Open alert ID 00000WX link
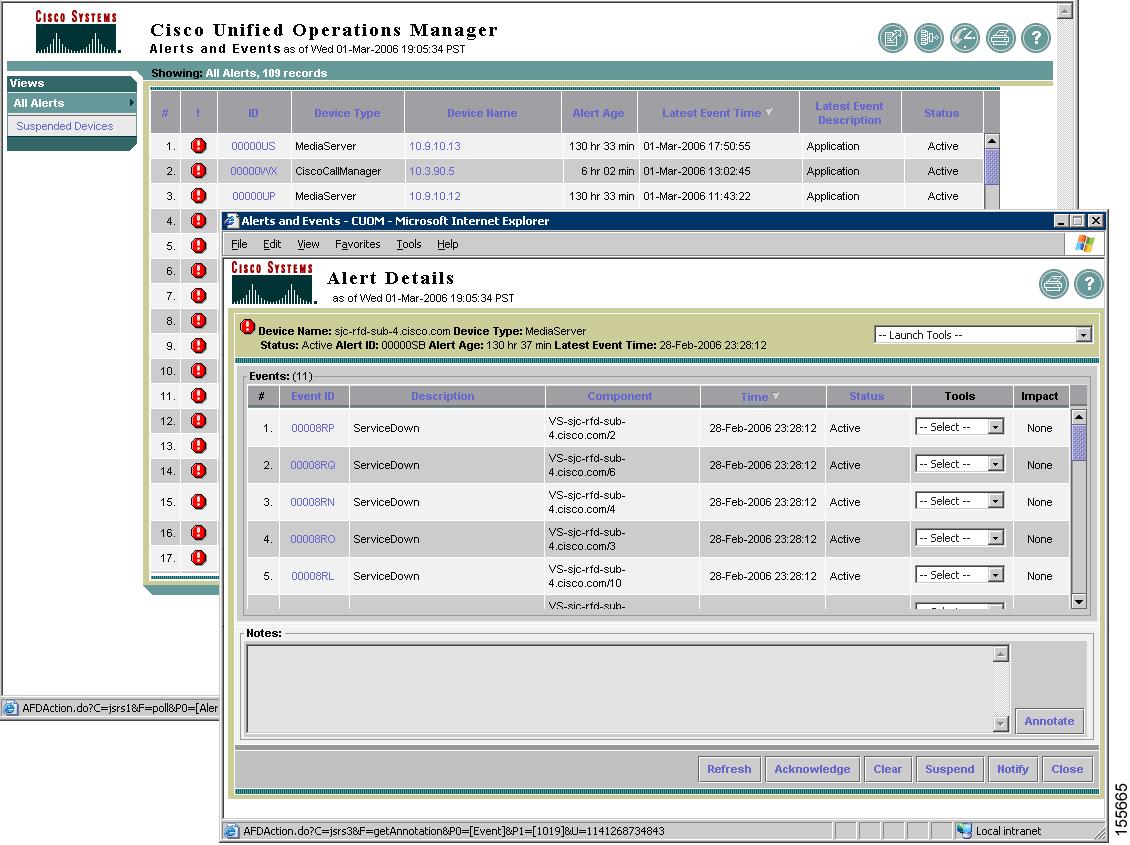 coord(254,171)
